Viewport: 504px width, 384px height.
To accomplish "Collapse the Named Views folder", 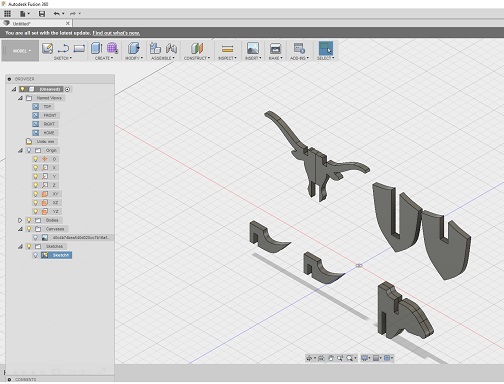I will 20,98.
